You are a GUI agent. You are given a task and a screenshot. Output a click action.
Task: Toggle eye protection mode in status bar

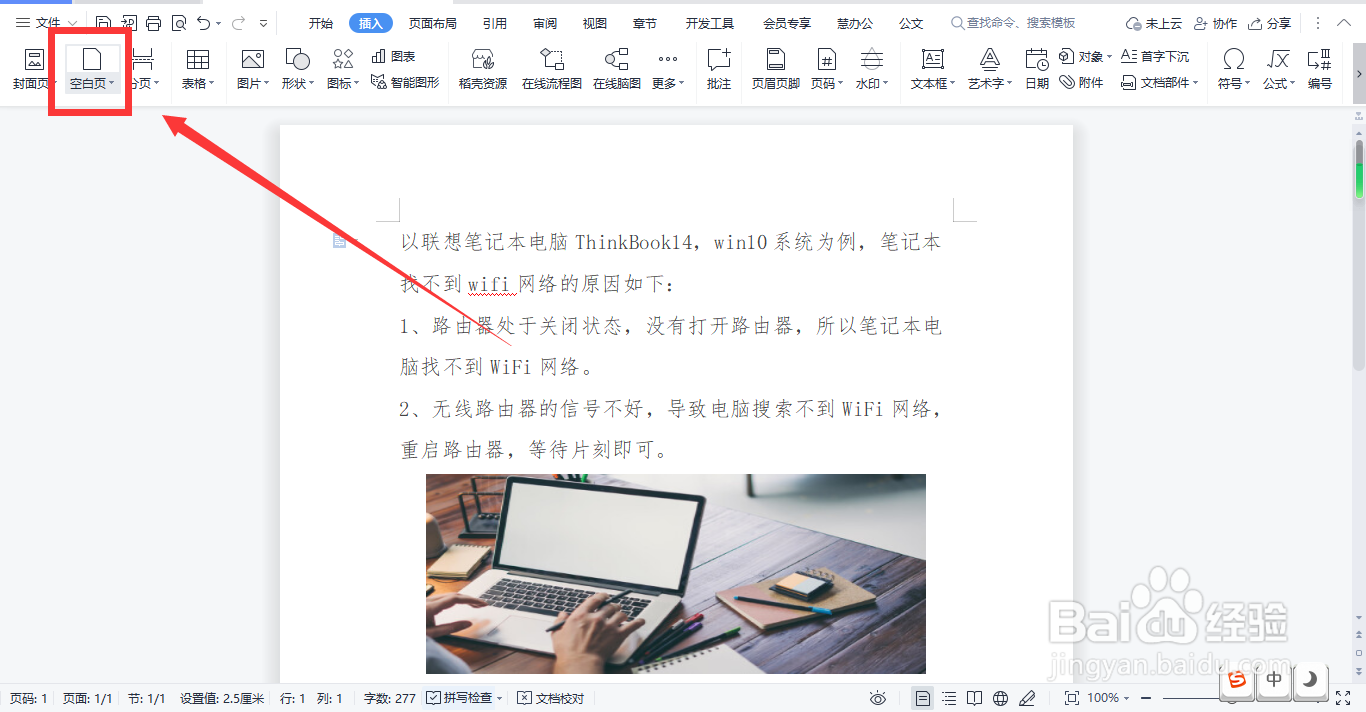pyautogui.click(x=878, y=698)
